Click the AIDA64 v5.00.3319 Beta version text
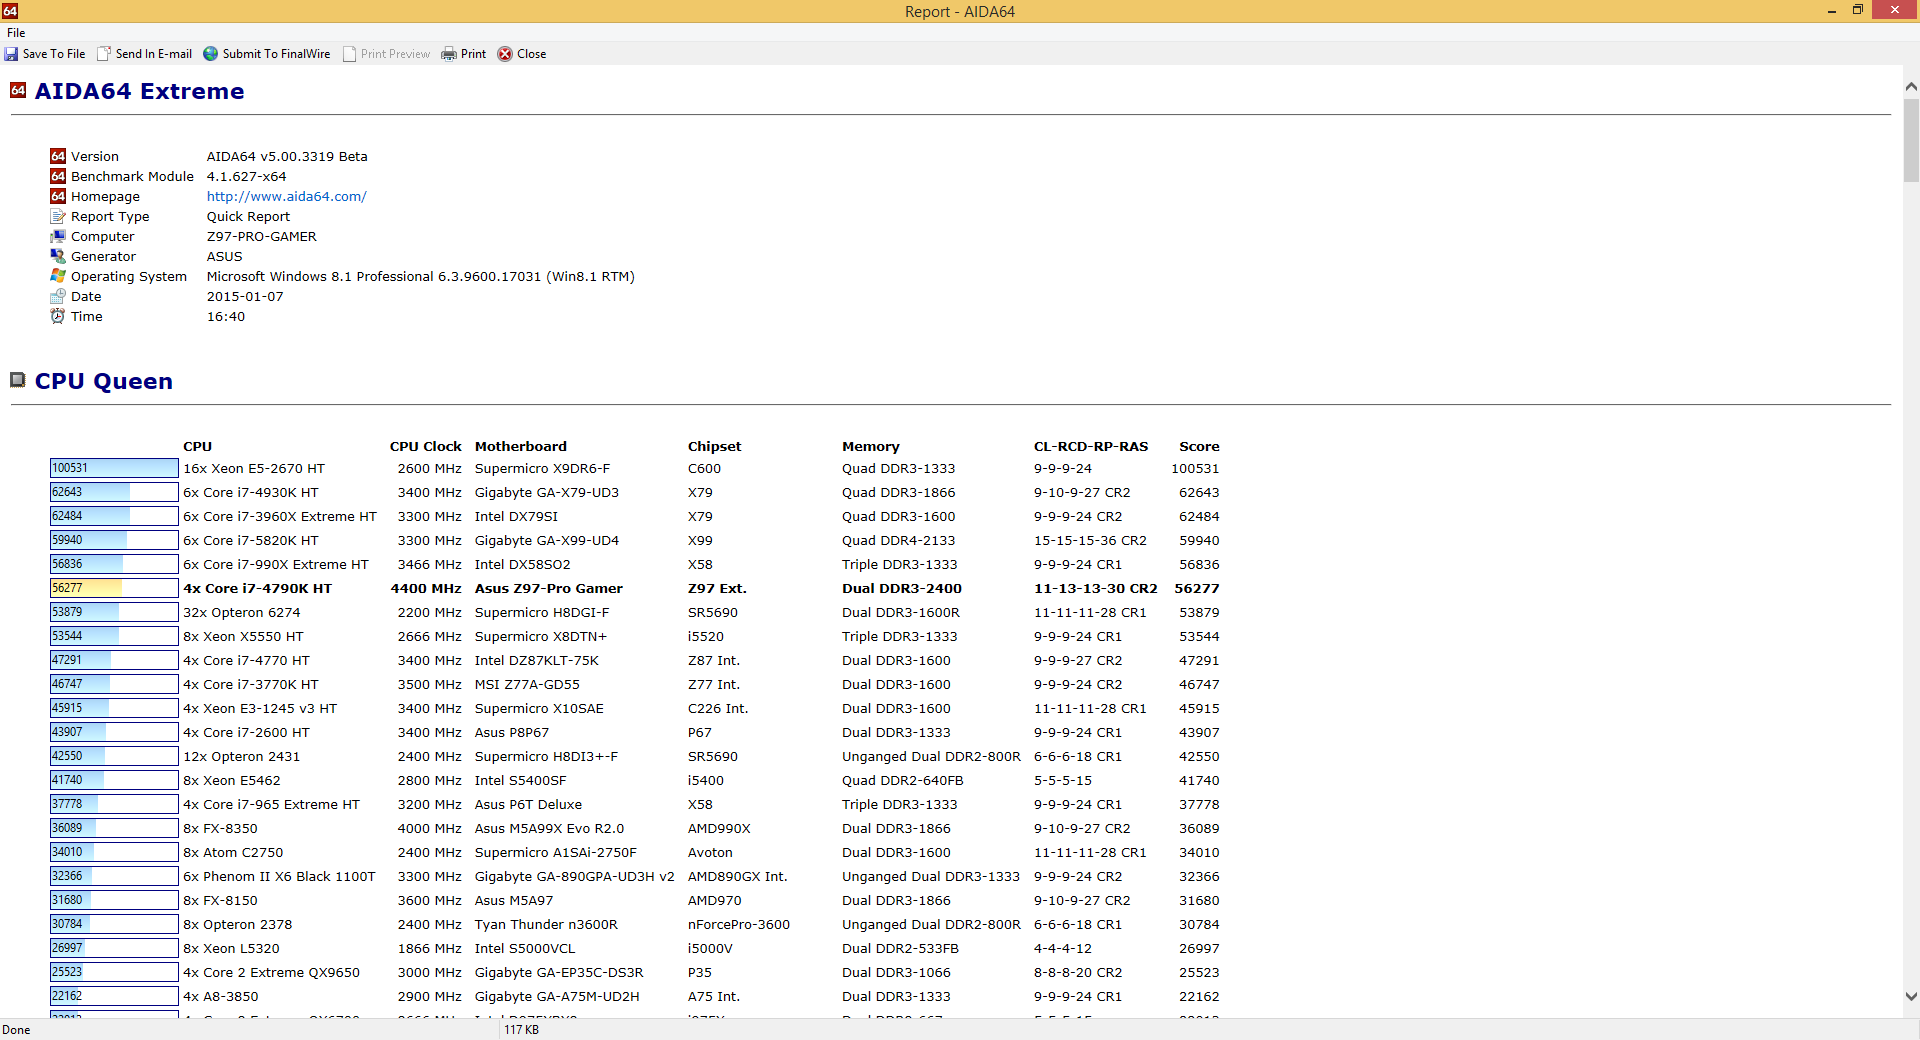Viewport: 1920px width, 1040px height. [x=287, y=156]
